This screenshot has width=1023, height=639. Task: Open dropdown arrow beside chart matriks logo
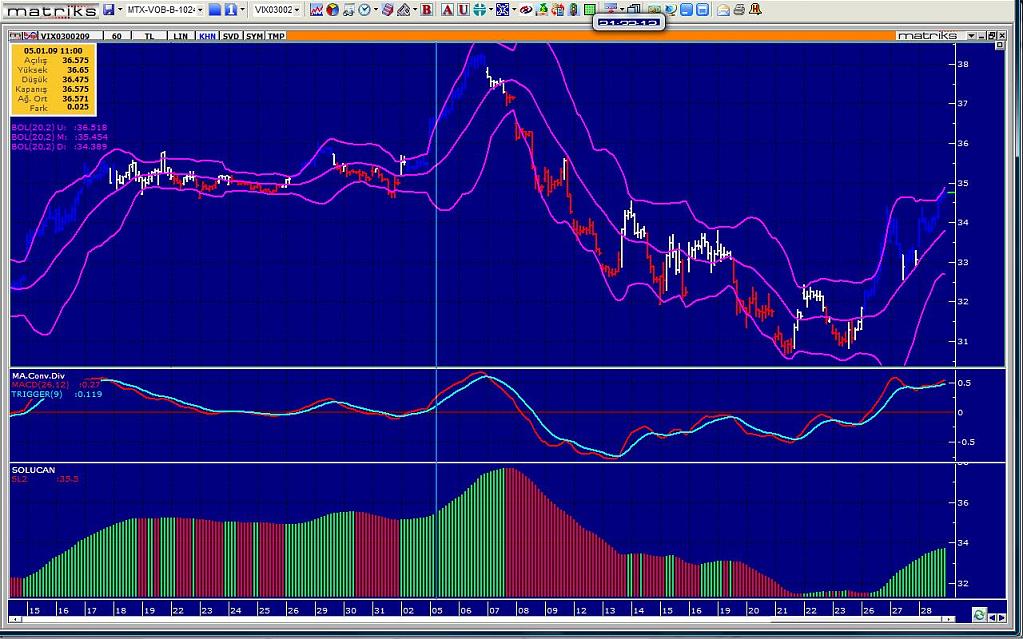(969, 36)
